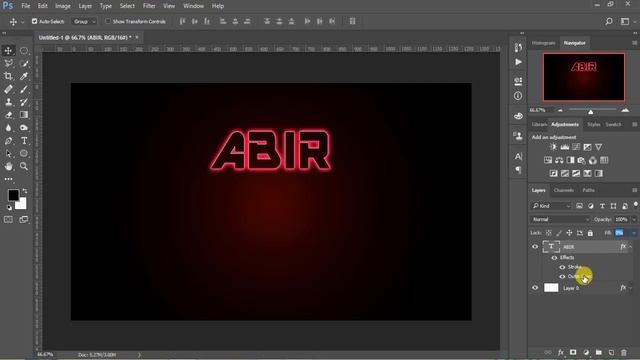Hide Layer 0 visibility eye
Image resolution: width=640 pixels, height=360 pixels.
click(x=535, y=288)
